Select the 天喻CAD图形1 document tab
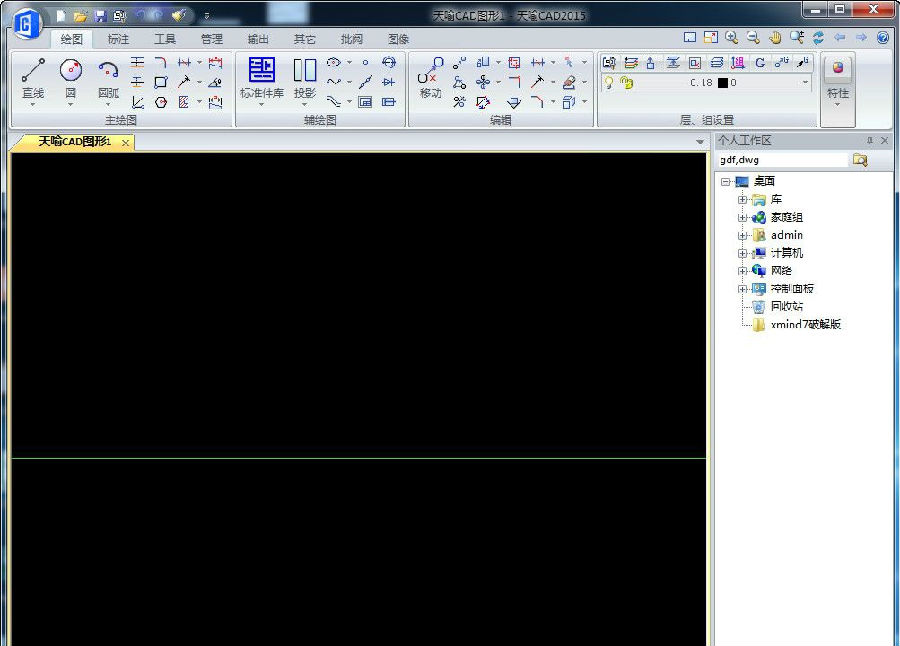Image resolution: width=900 pixels, height=646 pixels. tap(73, 141)
